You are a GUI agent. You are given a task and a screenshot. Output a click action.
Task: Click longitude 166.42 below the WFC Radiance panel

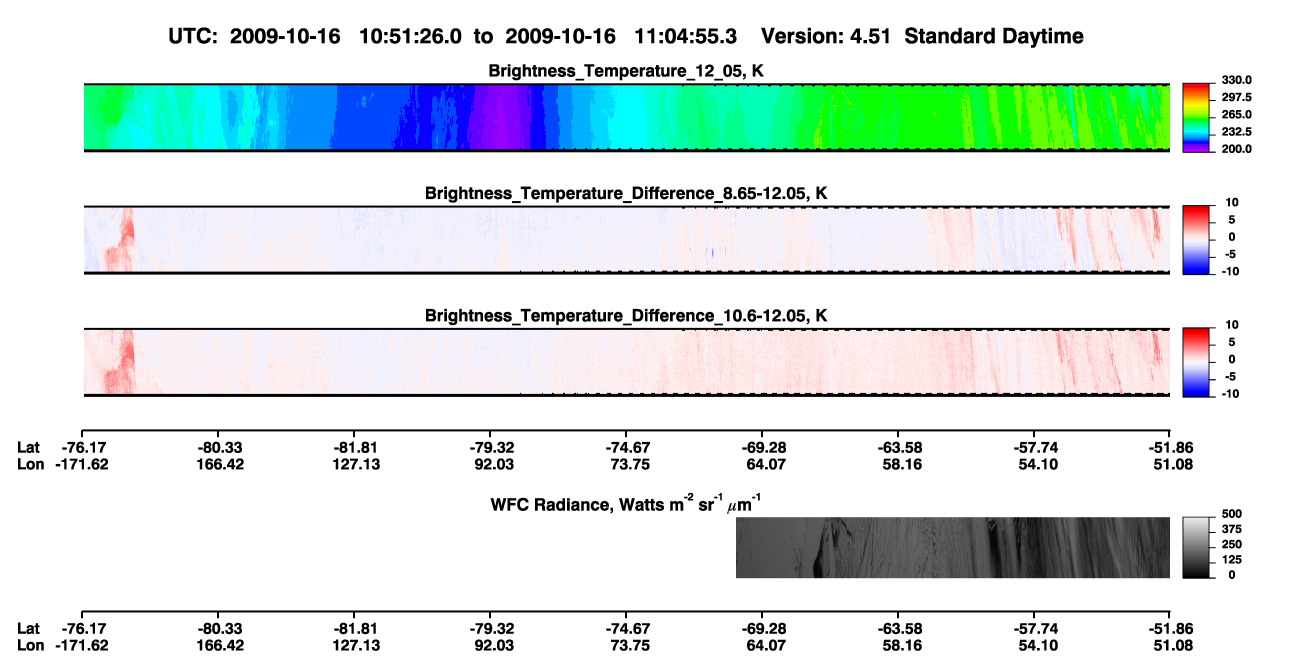[220, 646]
